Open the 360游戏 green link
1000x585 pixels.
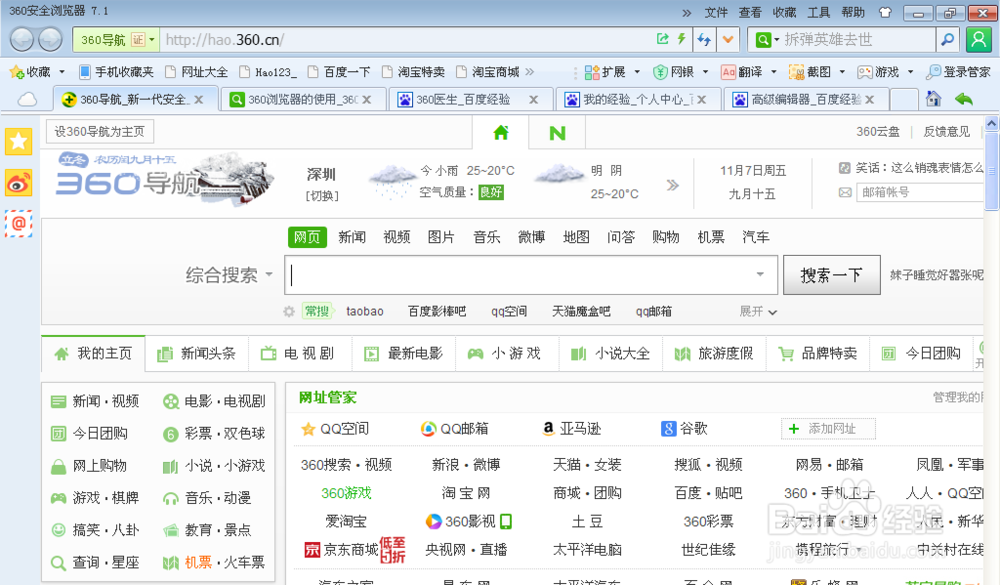(x=346, y=493)
